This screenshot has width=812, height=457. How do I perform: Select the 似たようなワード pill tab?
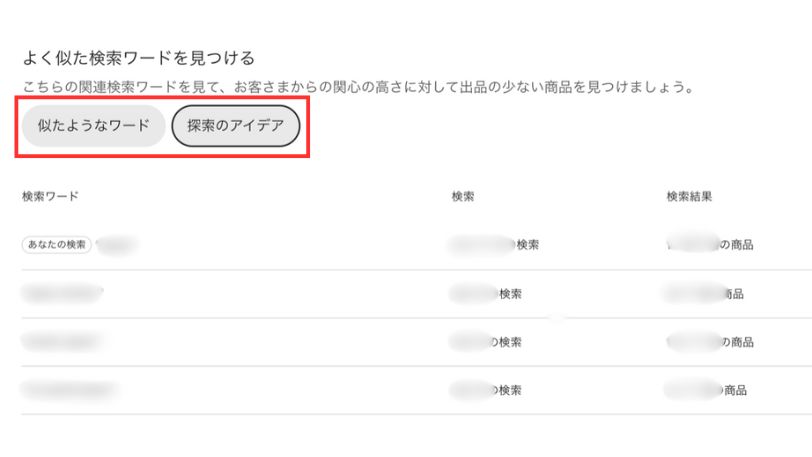93,126
